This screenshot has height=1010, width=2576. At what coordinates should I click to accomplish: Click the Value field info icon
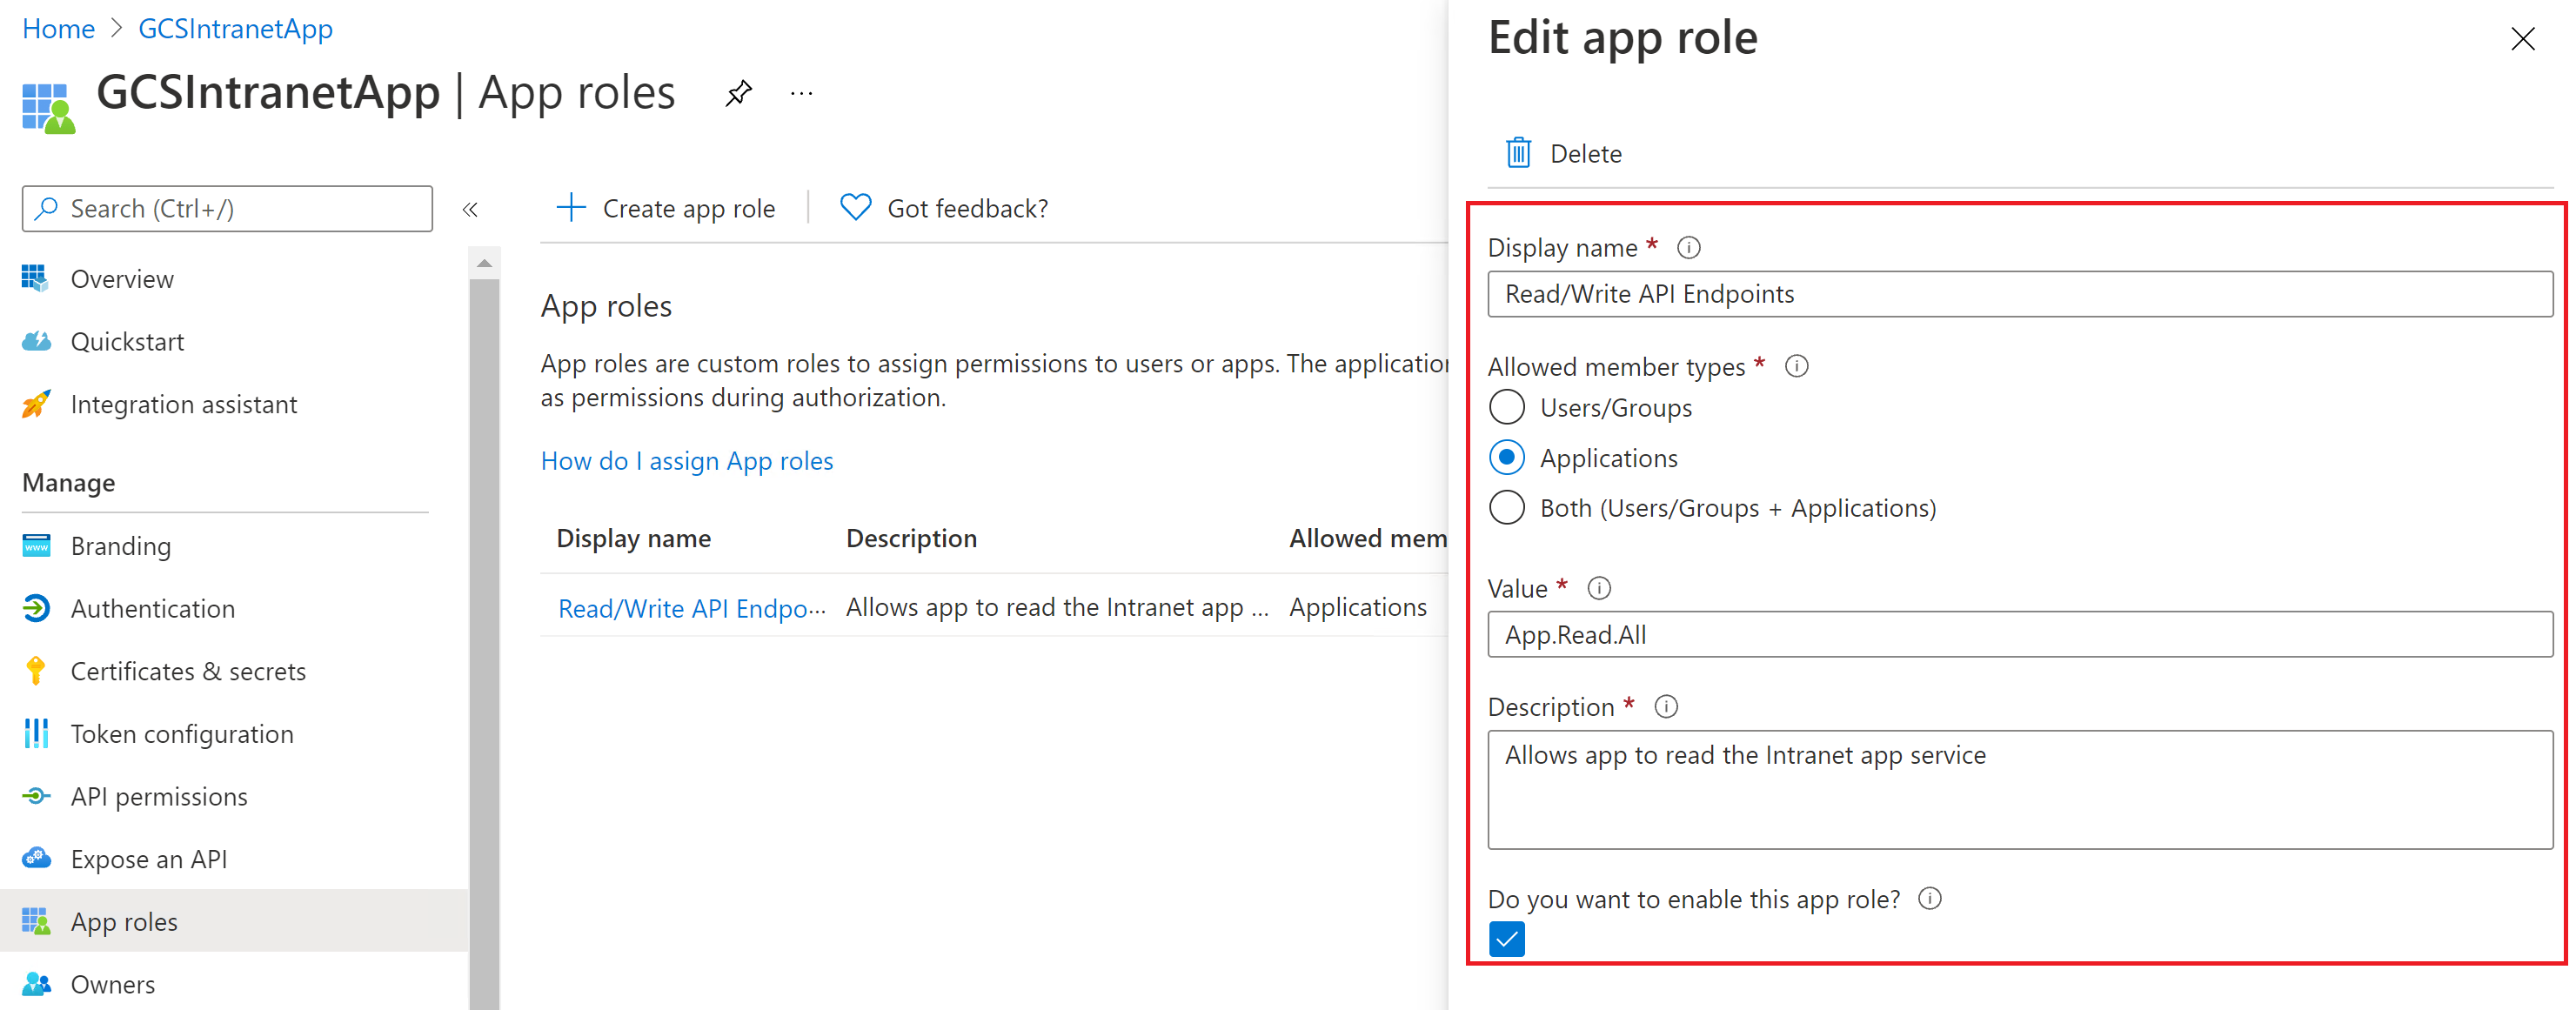(x=1599, y=588)
